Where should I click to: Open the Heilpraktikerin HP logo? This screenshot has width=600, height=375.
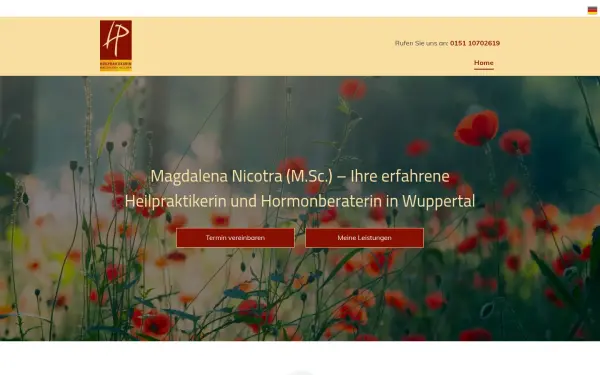click(x=116, y=46)
